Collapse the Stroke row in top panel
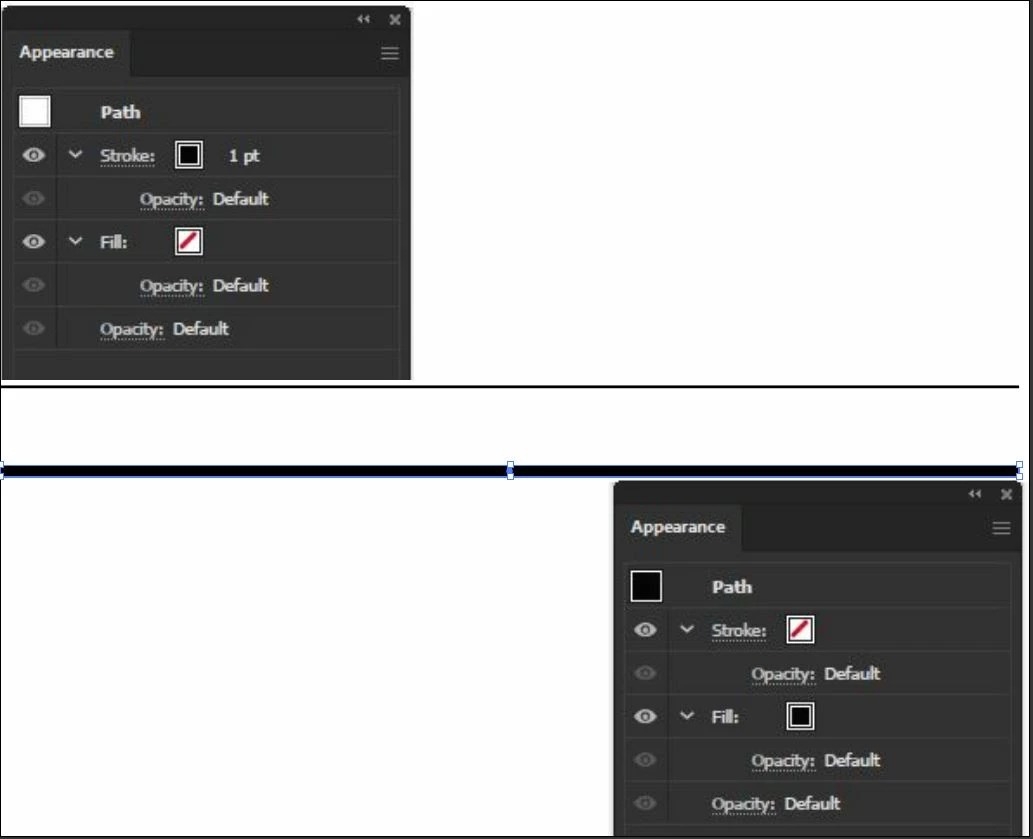 pos(76,154)
